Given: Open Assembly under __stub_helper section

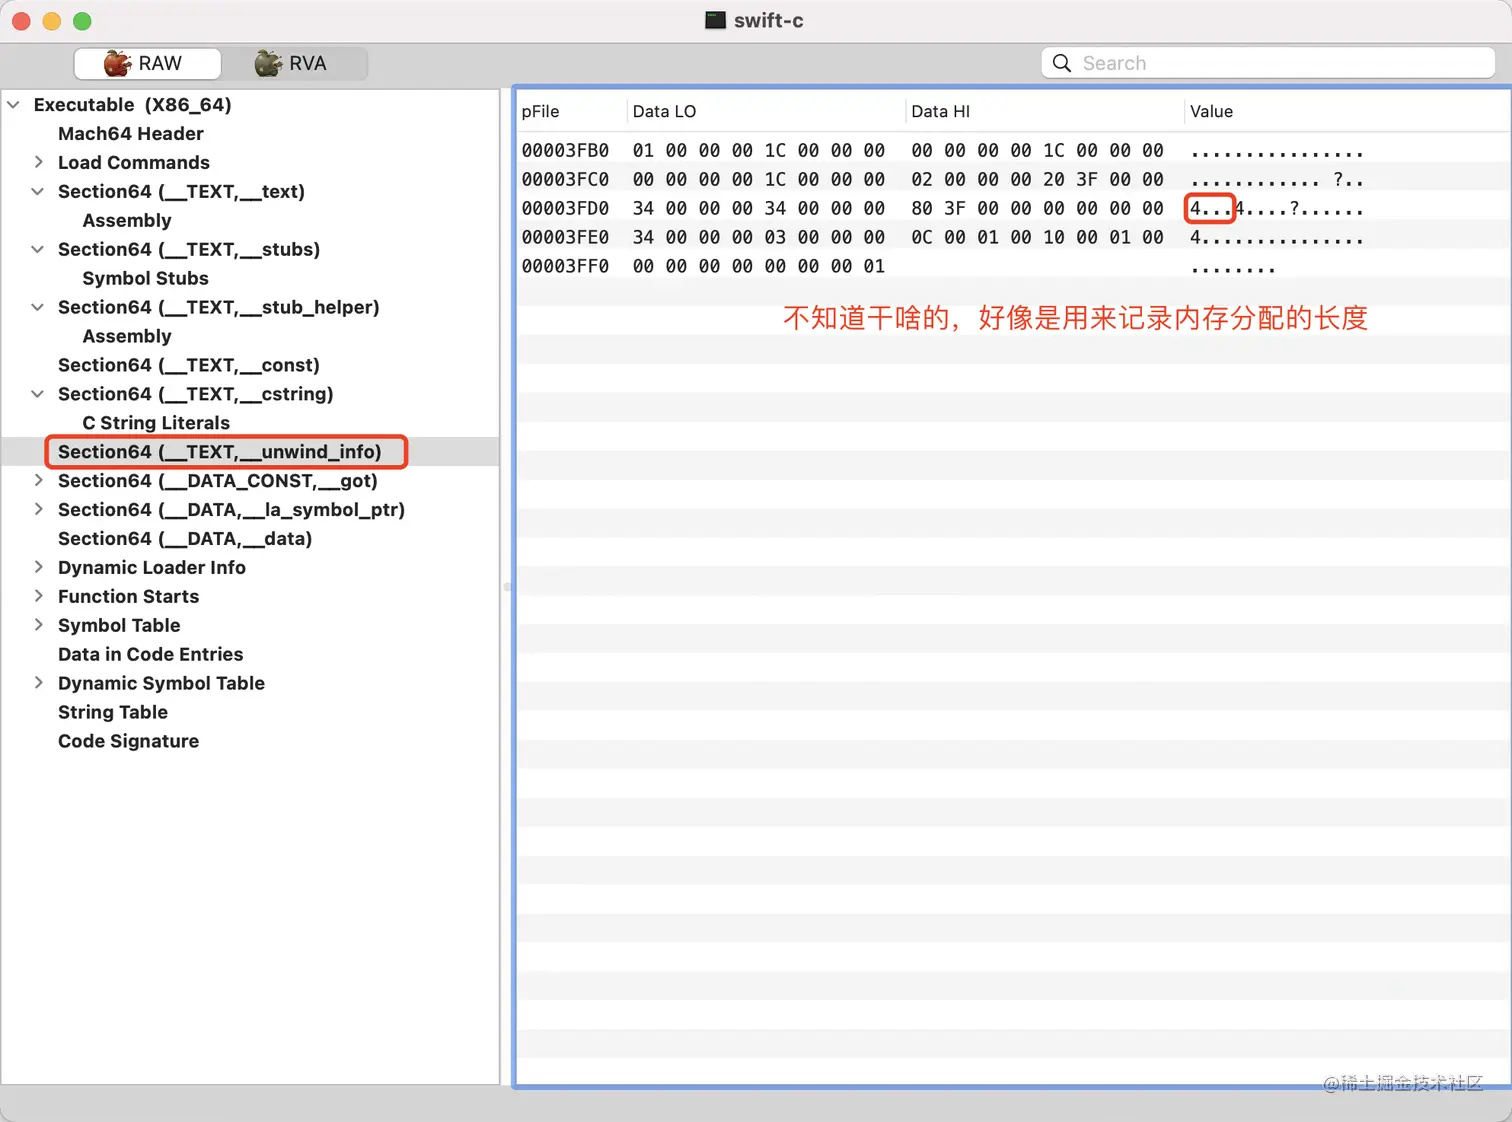Looking at the screenshot, I should [127, 336].
